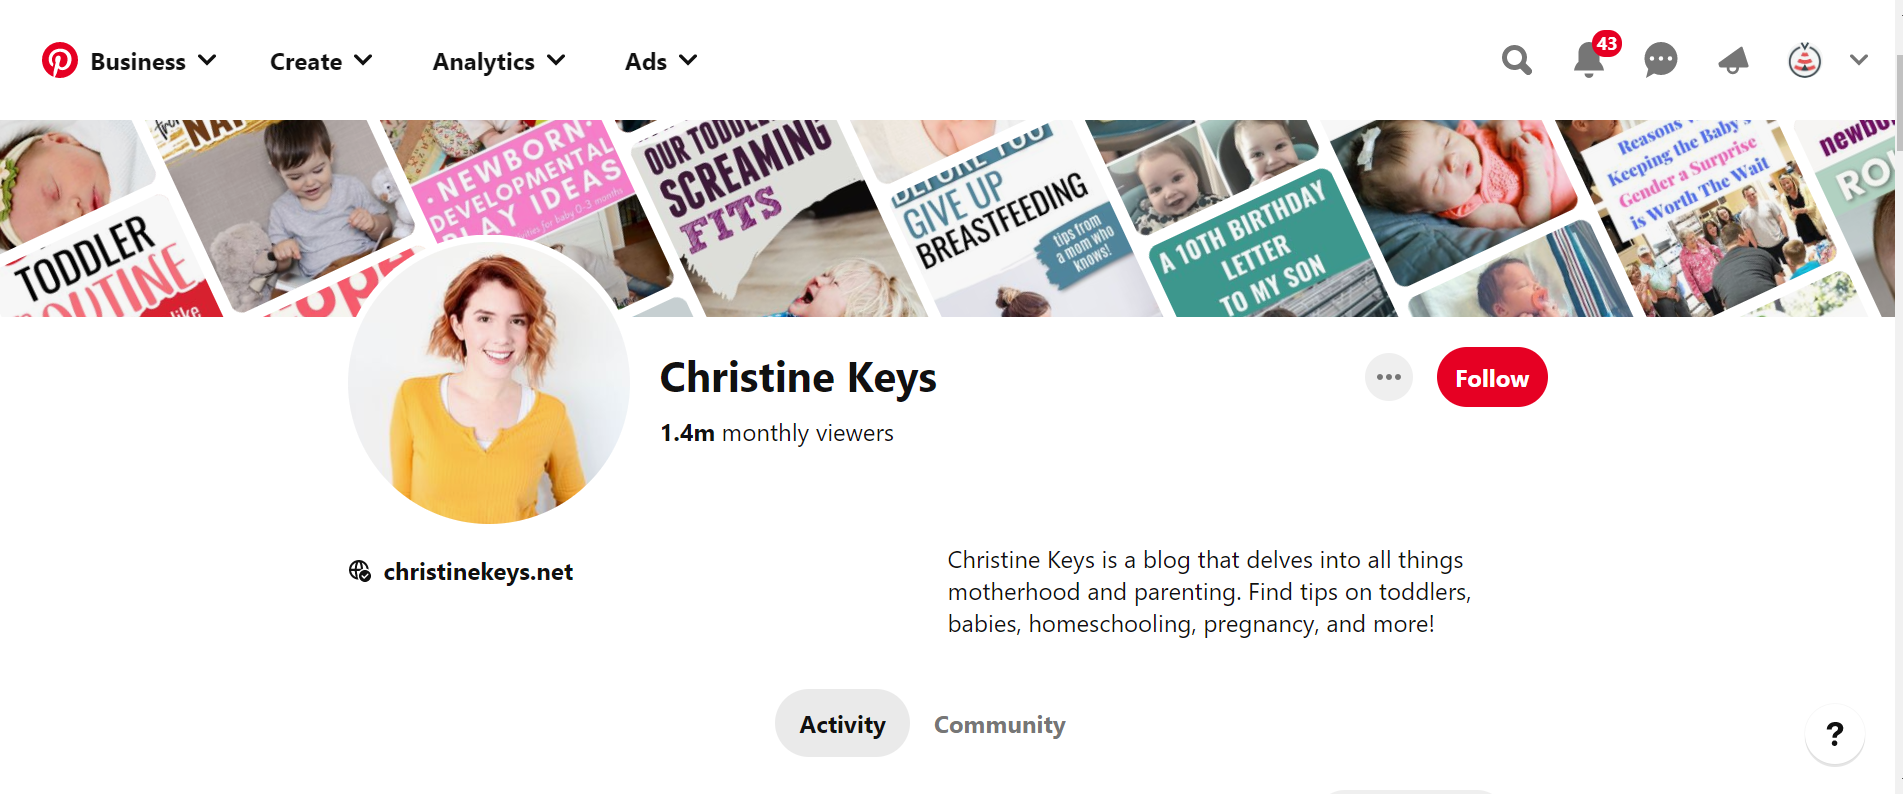The image size is (1903, 794).
Task: Follow Christine Keys
Action: click(1491, 378)
